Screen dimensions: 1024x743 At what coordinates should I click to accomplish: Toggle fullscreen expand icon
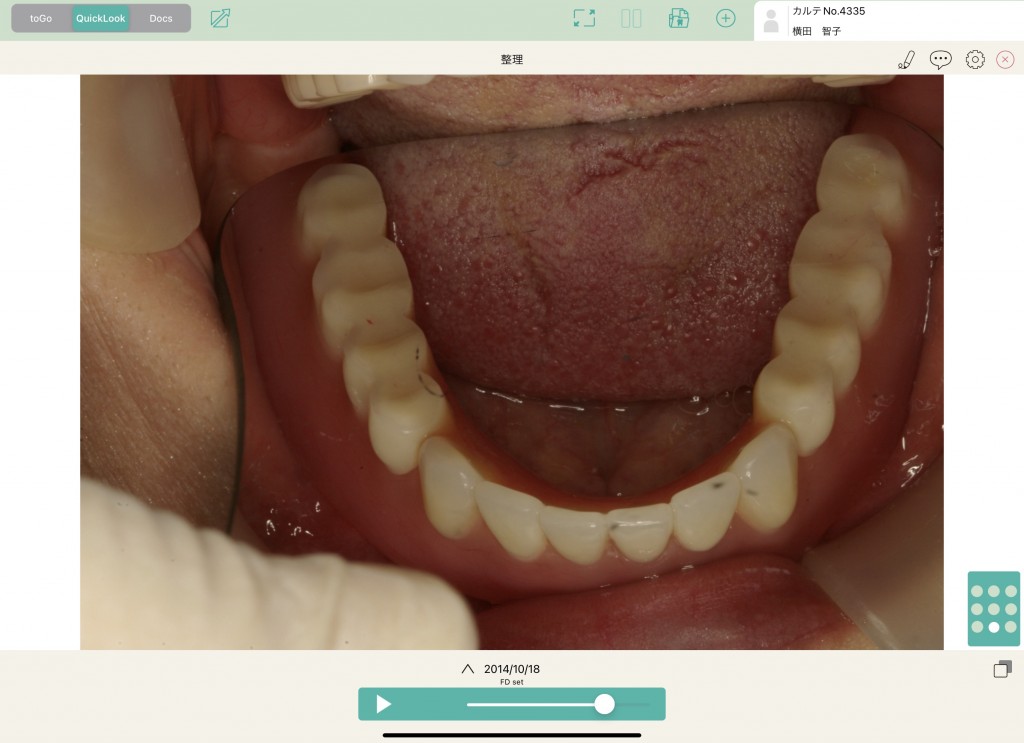(x=584, y=18)
